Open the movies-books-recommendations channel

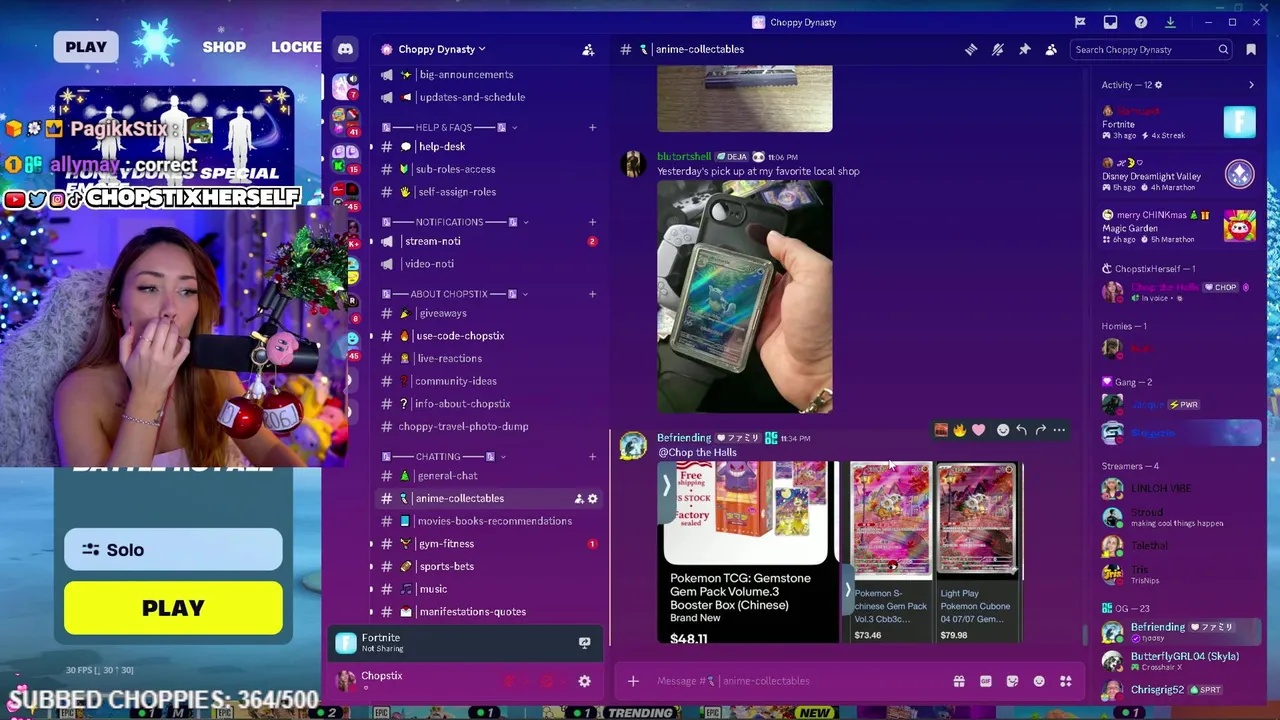[488, 521]
